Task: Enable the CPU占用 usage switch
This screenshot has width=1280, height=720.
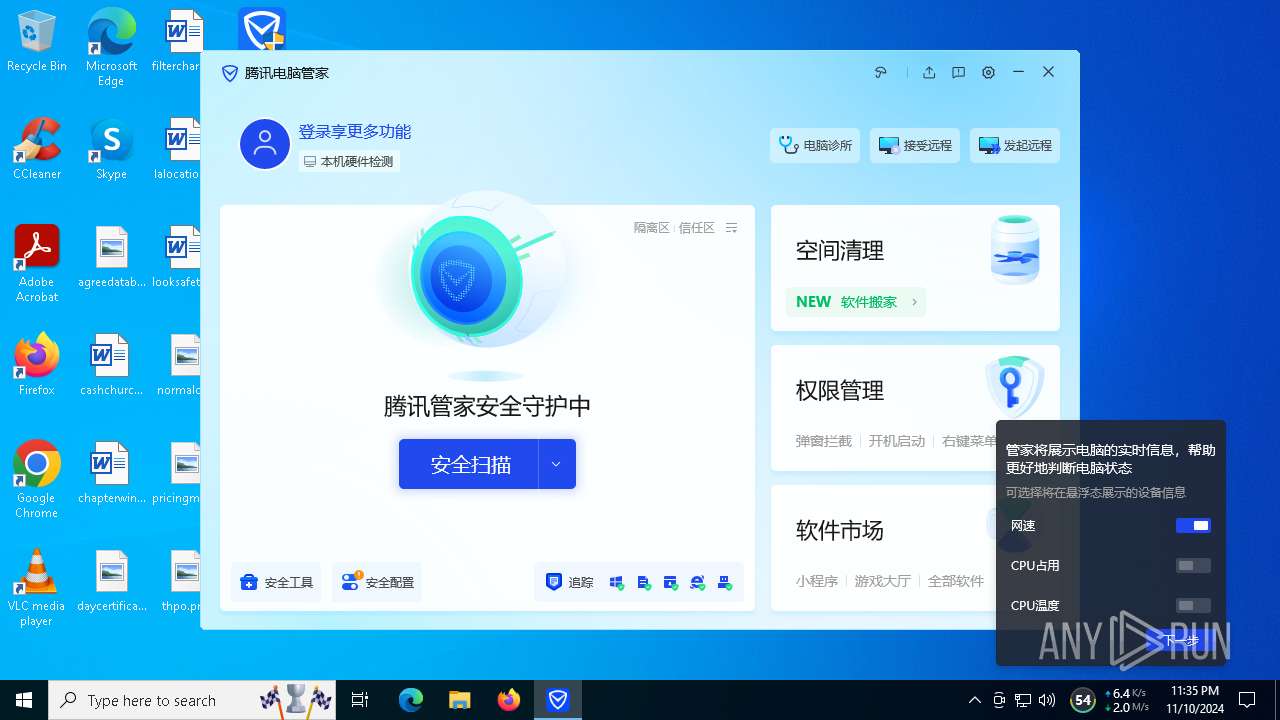Action: tap(1193, 565)
